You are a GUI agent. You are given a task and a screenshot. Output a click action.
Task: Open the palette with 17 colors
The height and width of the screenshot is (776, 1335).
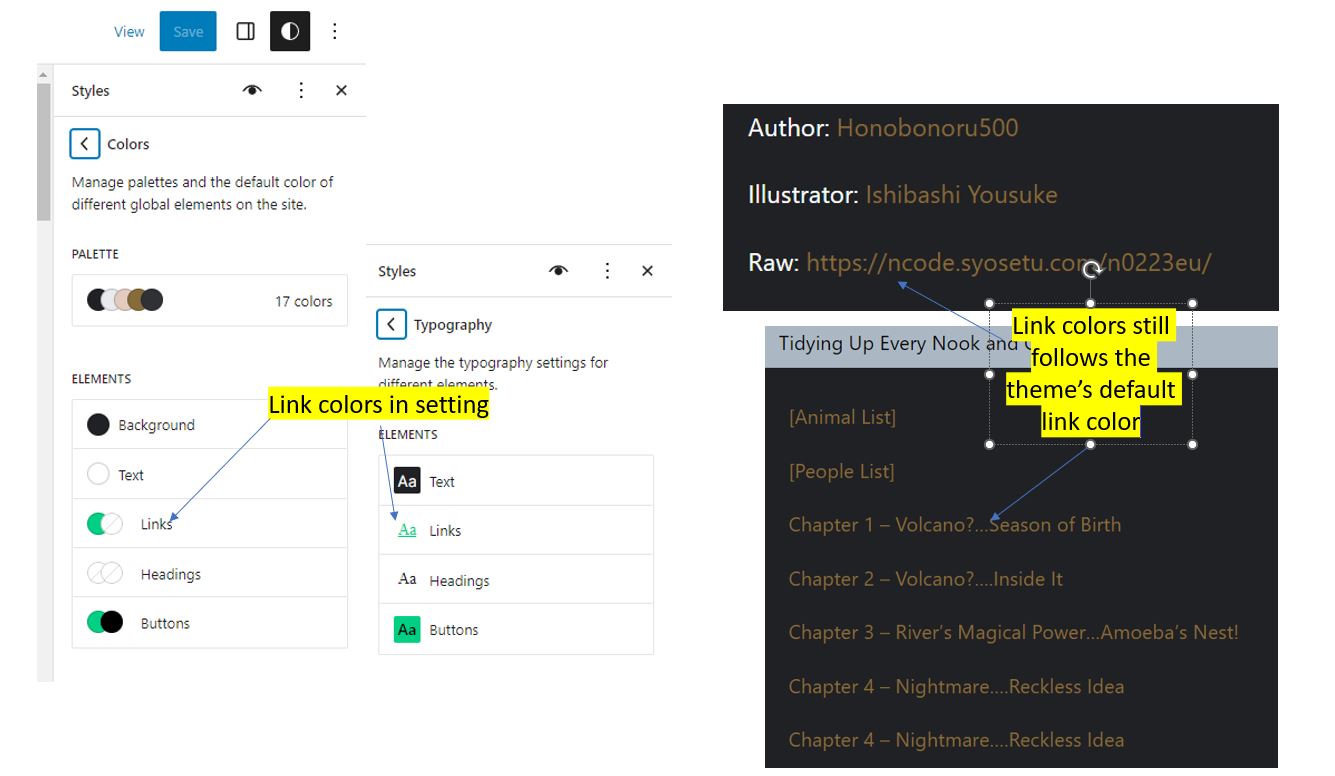coord(210,300)
